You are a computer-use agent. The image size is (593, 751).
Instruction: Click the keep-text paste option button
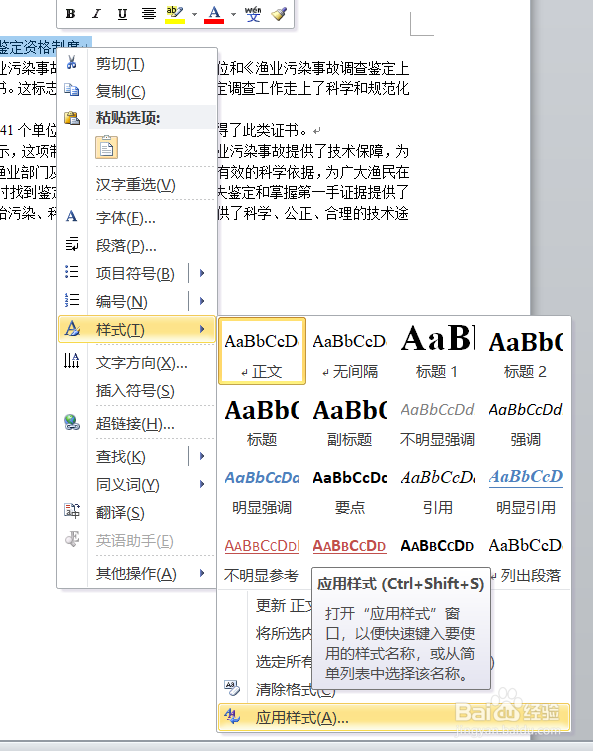[x=106, y=147]
